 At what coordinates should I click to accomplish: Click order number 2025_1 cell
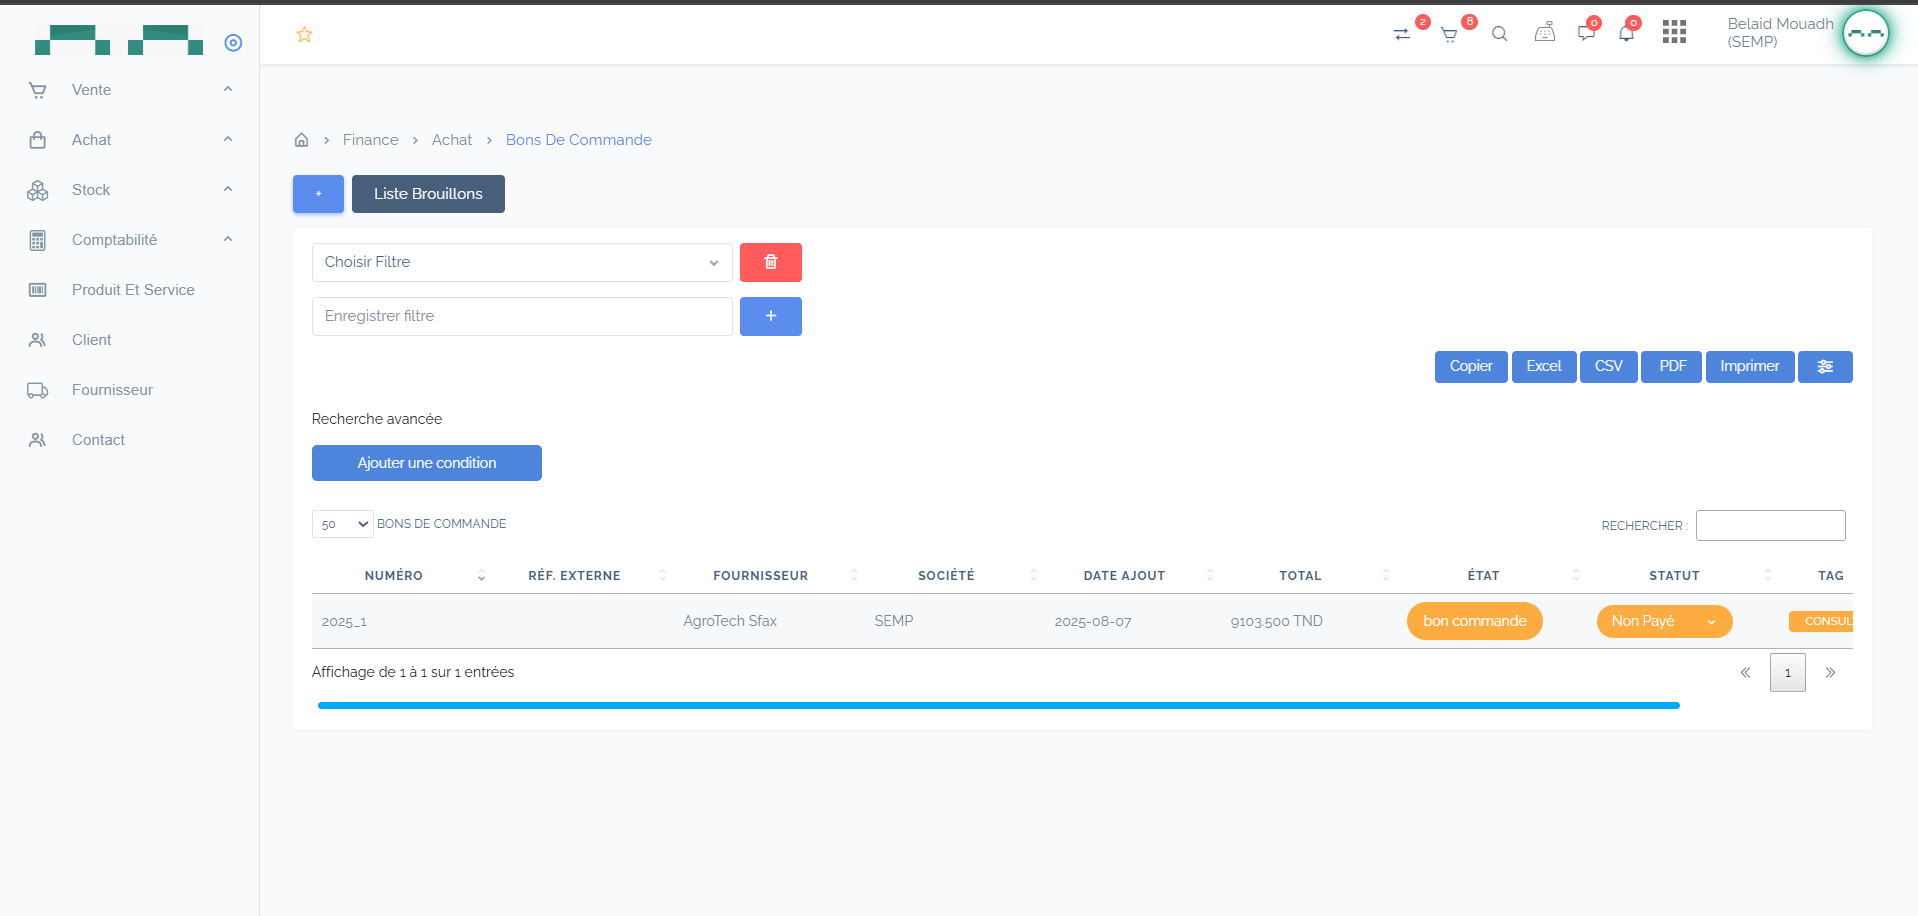344,622
